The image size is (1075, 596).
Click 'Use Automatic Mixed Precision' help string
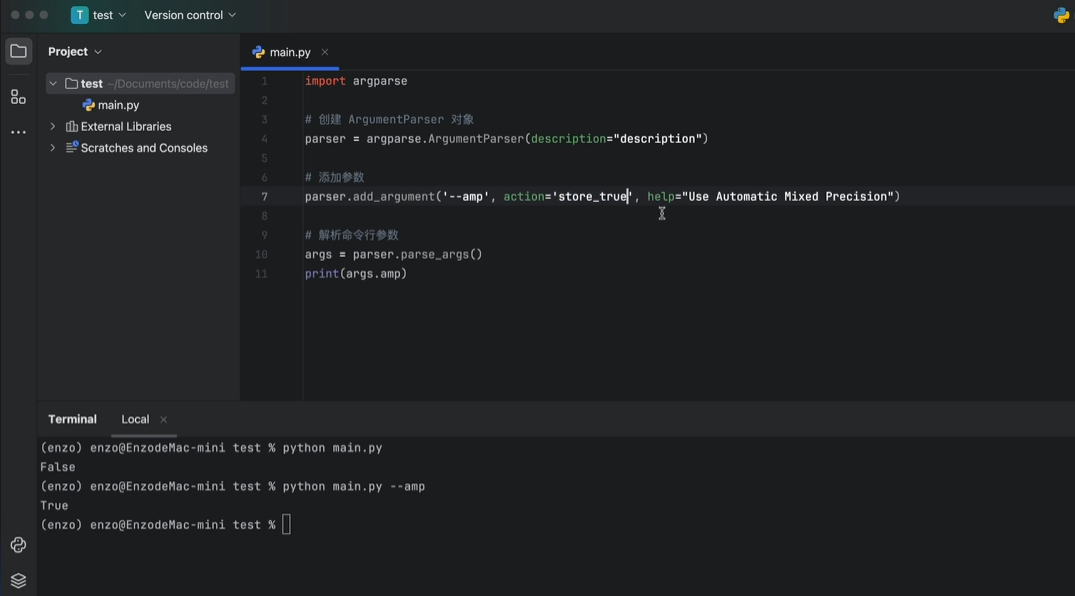coord(787,197)
